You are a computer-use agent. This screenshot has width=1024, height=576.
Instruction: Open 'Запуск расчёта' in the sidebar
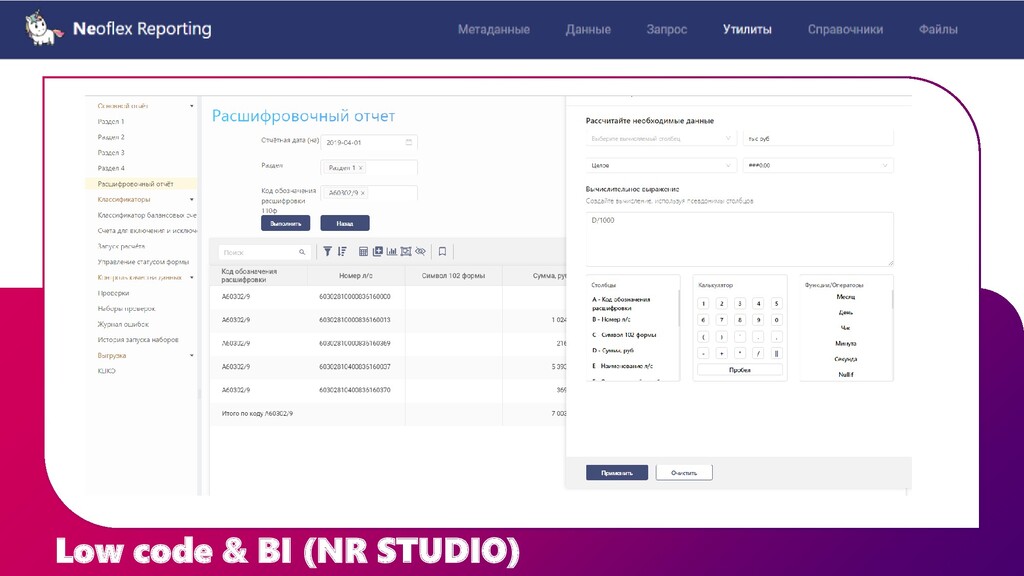[x=121, y=246]
